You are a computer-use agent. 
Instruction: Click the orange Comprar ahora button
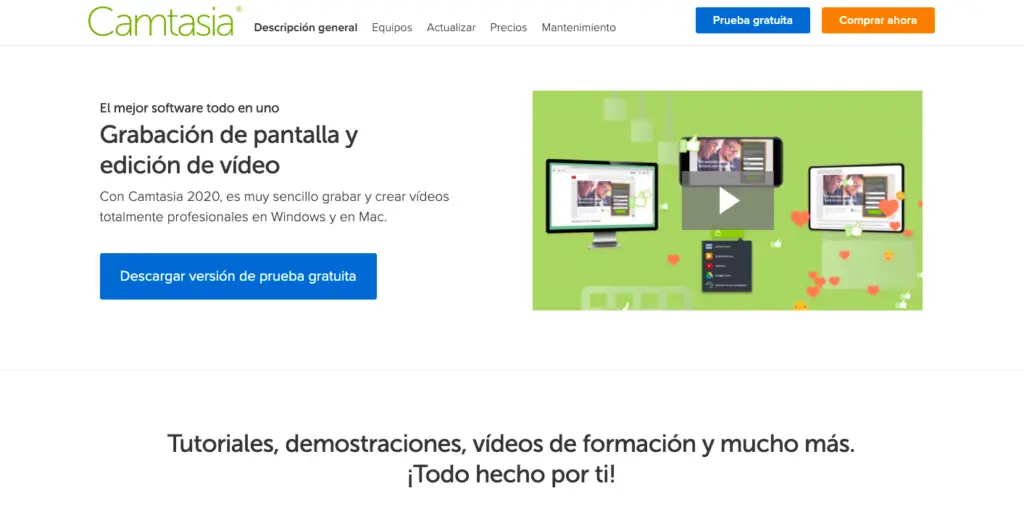coord(878,20)
